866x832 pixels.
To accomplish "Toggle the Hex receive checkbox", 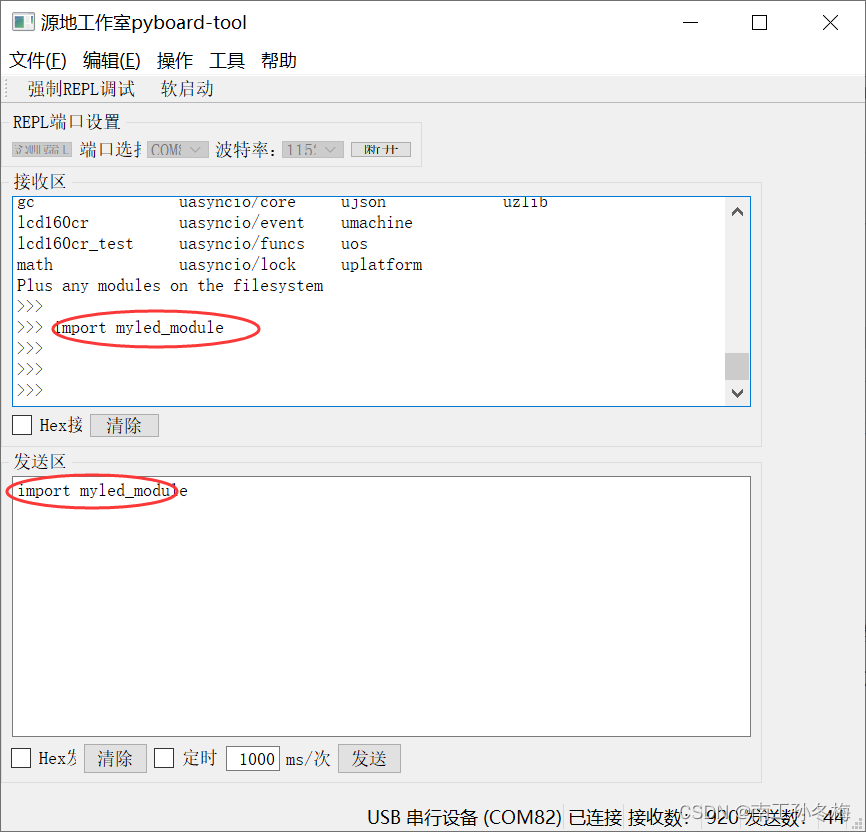I will (22, 425).
